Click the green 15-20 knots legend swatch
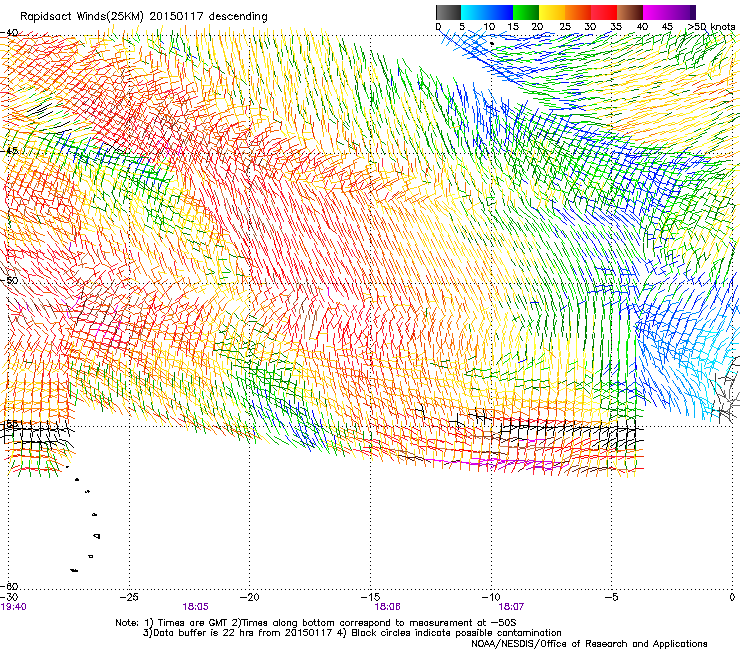Viewport: 740px width, 650px height. pyautogui.click(x=526, y=12)
